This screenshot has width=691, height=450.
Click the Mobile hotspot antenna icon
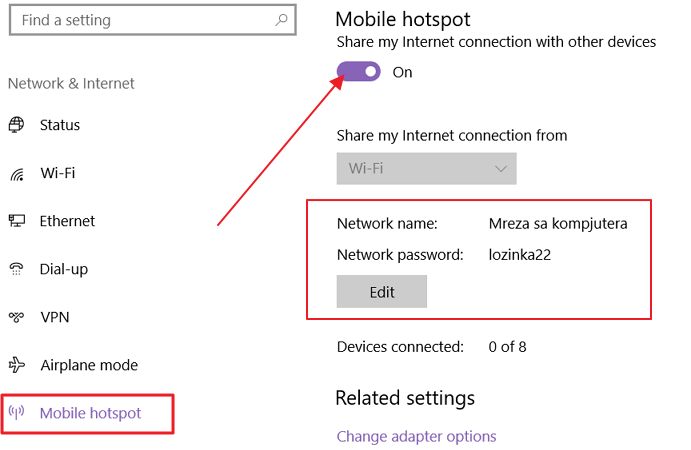tap(16, 413)
